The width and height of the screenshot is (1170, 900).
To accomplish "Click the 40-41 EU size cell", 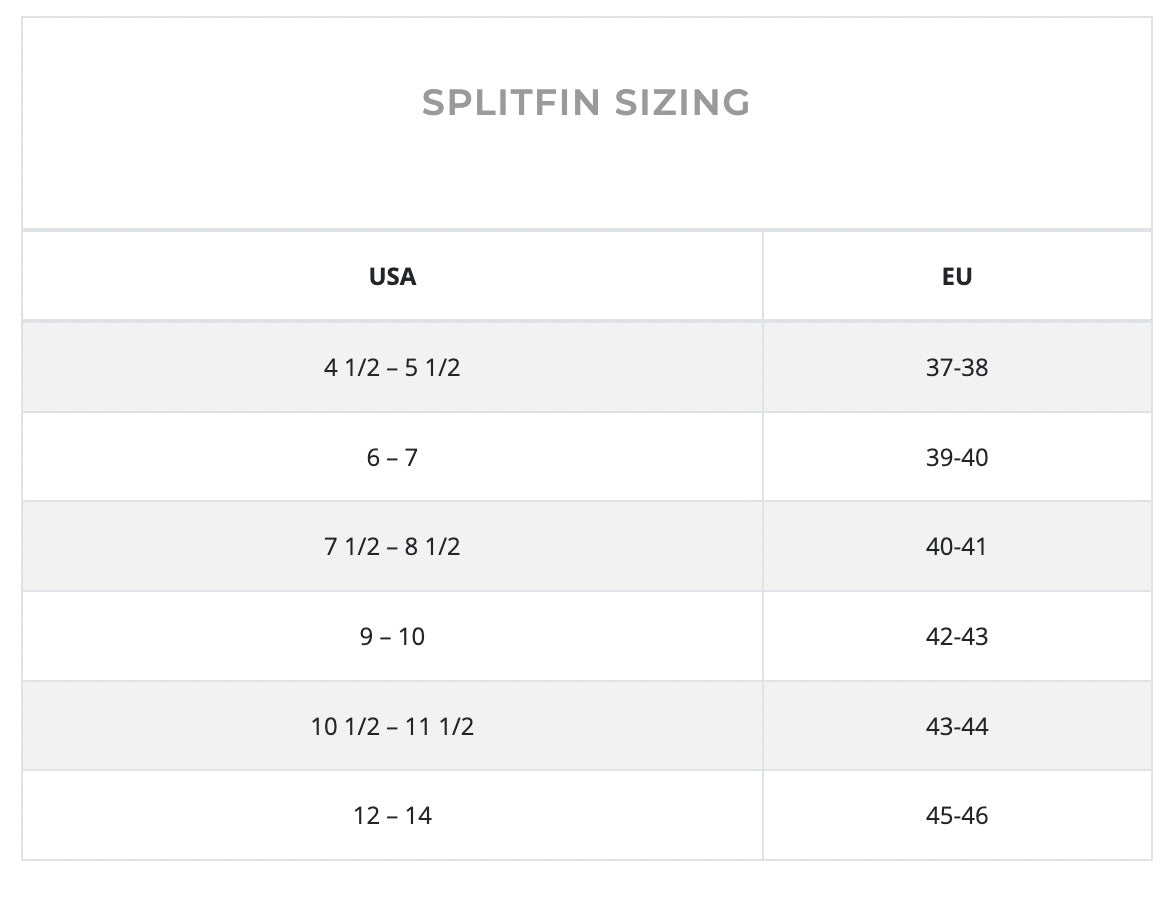I will click(x=957, y=546).
